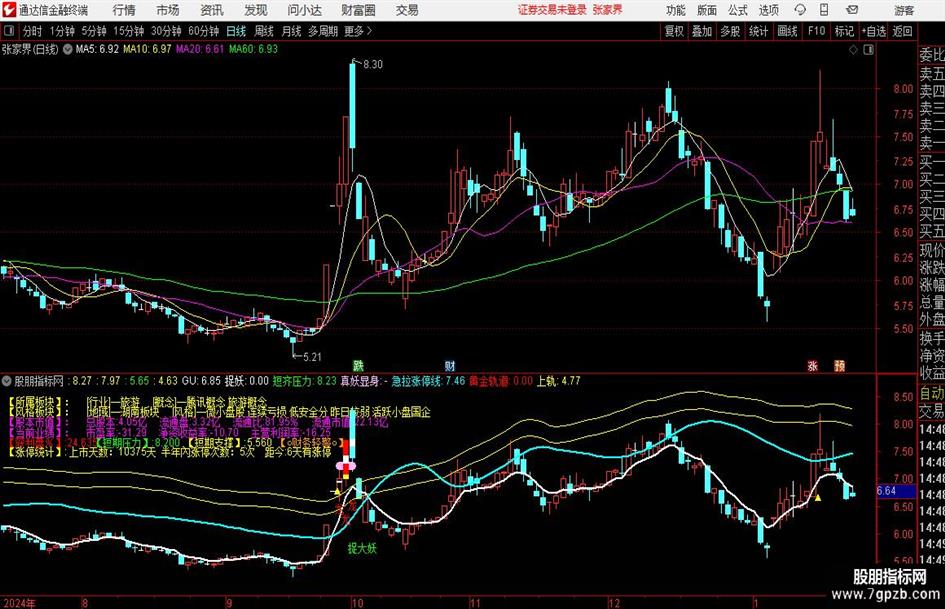Open the 选项 menu
The width and height of the screenshot is (945, 609).
pyautogui.click(x=768, y=10)
